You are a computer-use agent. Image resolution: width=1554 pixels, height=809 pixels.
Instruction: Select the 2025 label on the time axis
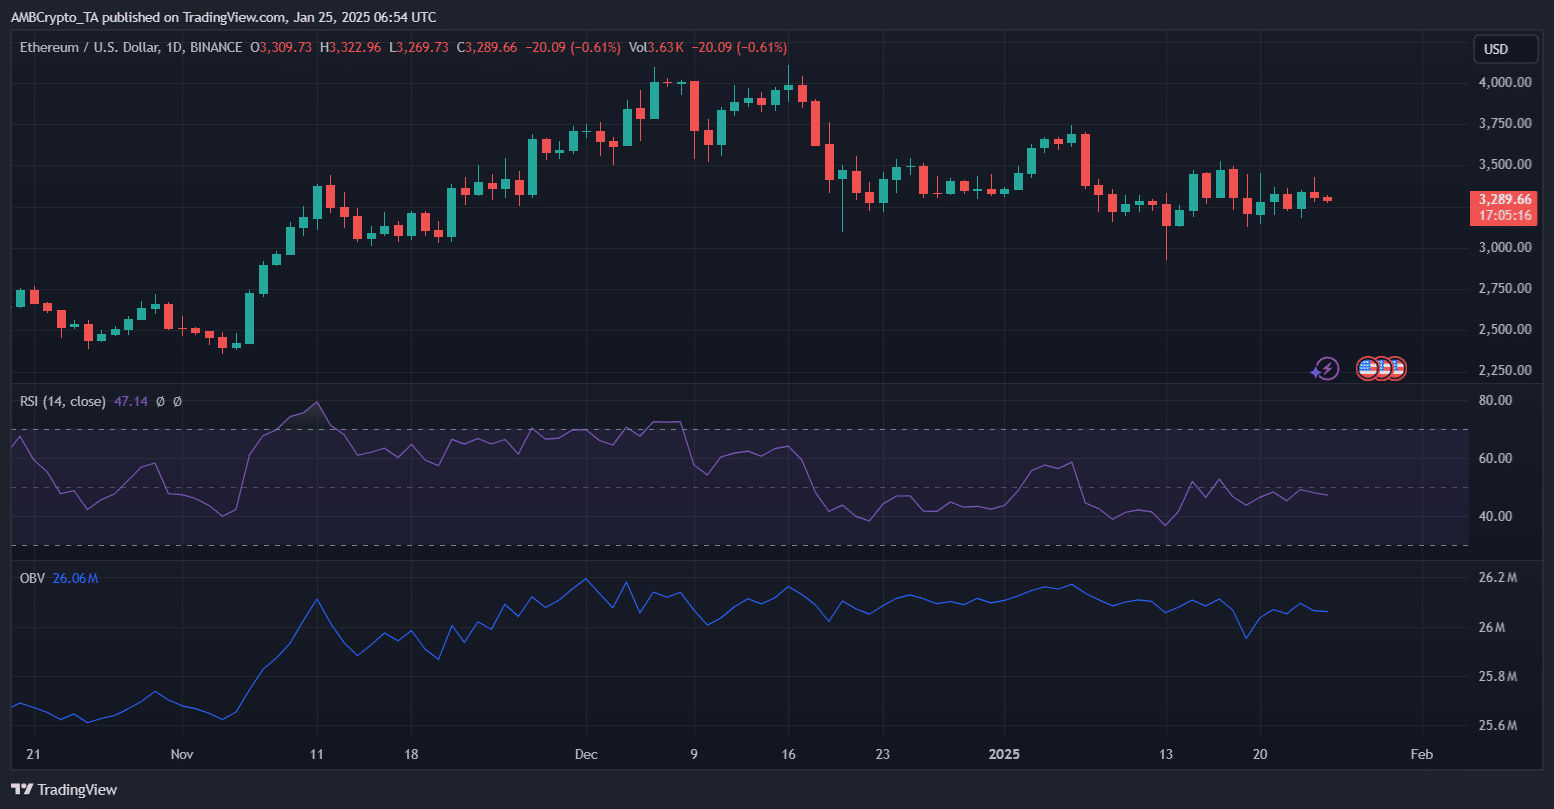[1004, 754]
